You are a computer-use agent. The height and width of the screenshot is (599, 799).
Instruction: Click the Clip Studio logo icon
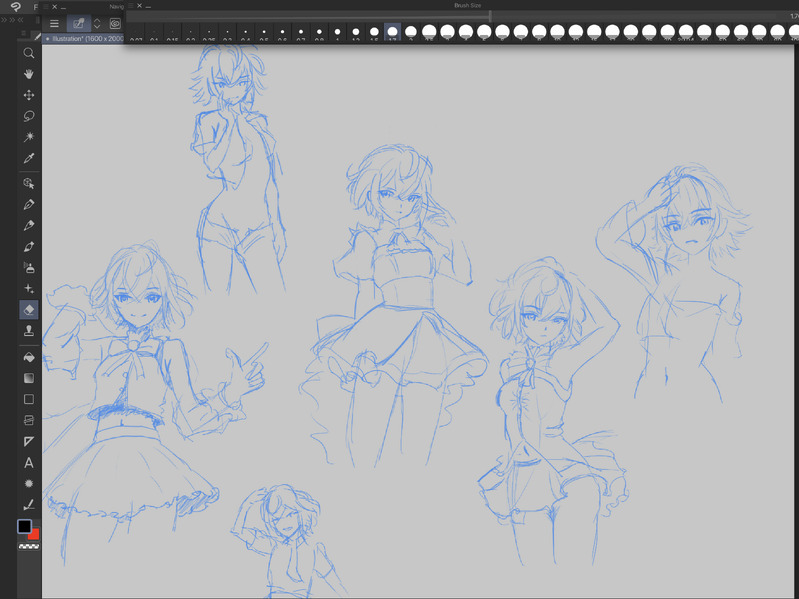point(15,7)
